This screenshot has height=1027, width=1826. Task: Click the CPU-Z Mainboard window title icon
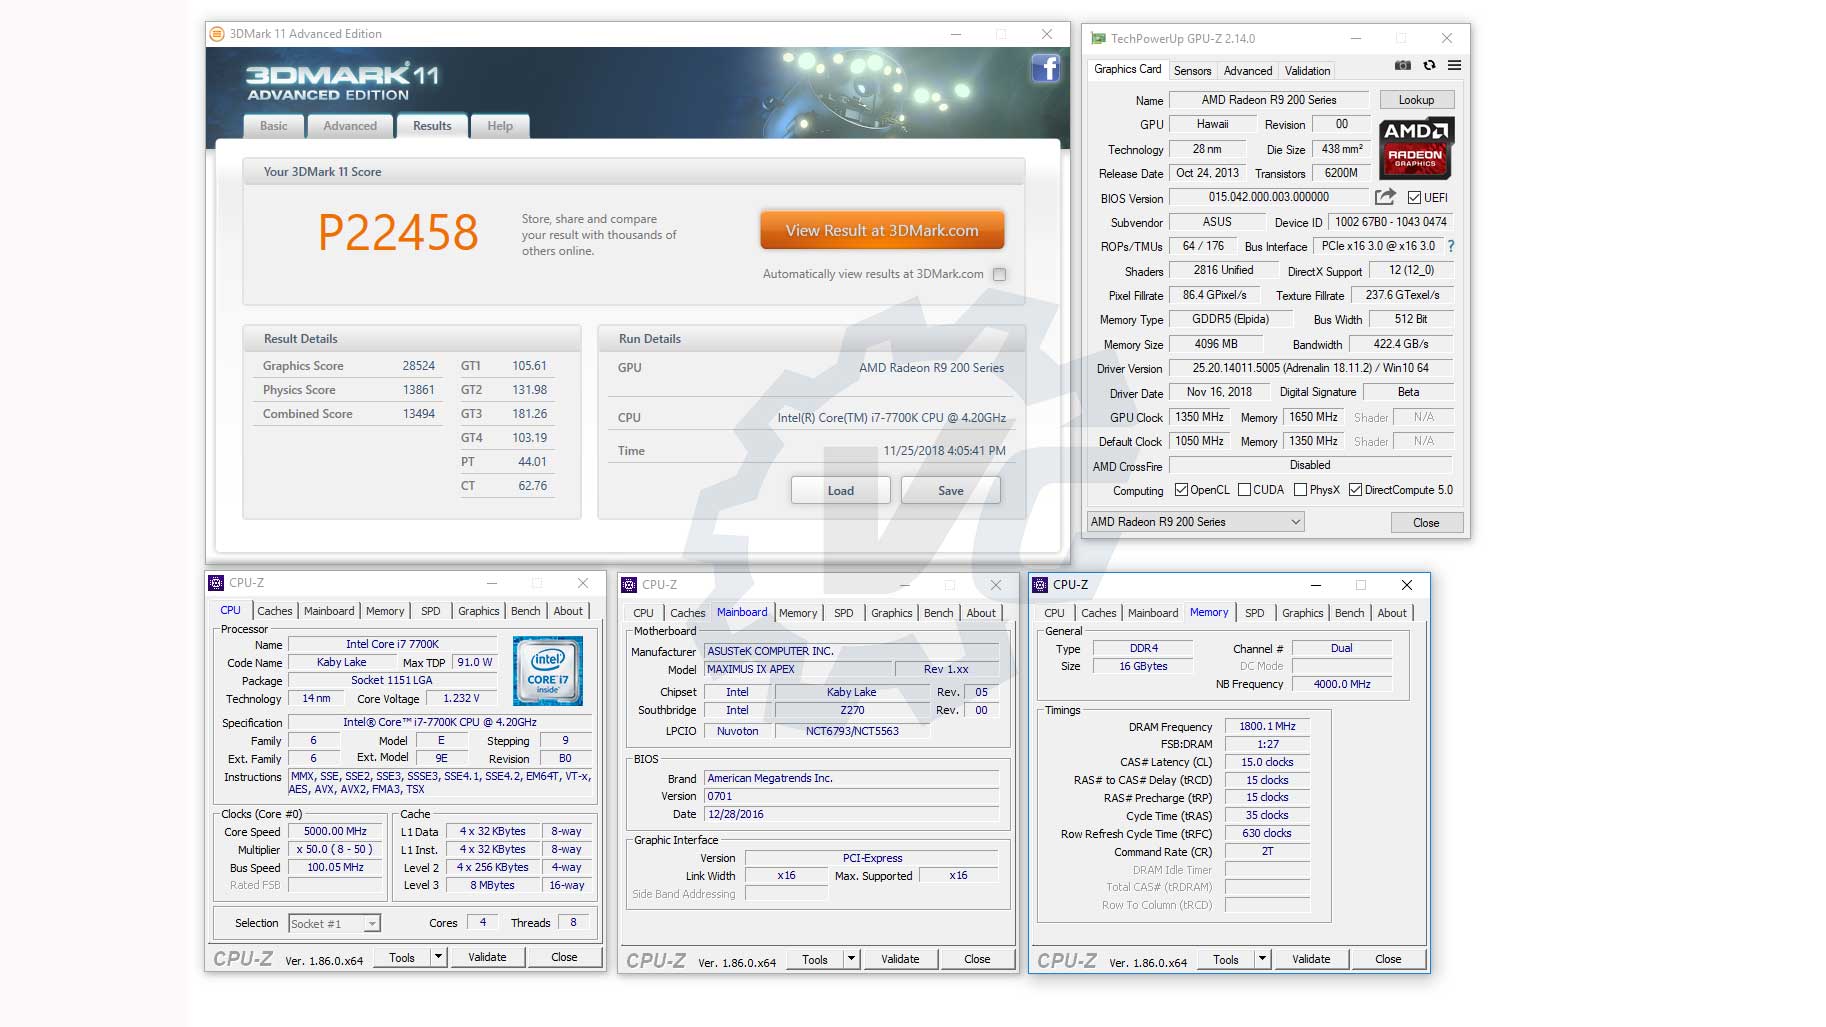point(629,585)
